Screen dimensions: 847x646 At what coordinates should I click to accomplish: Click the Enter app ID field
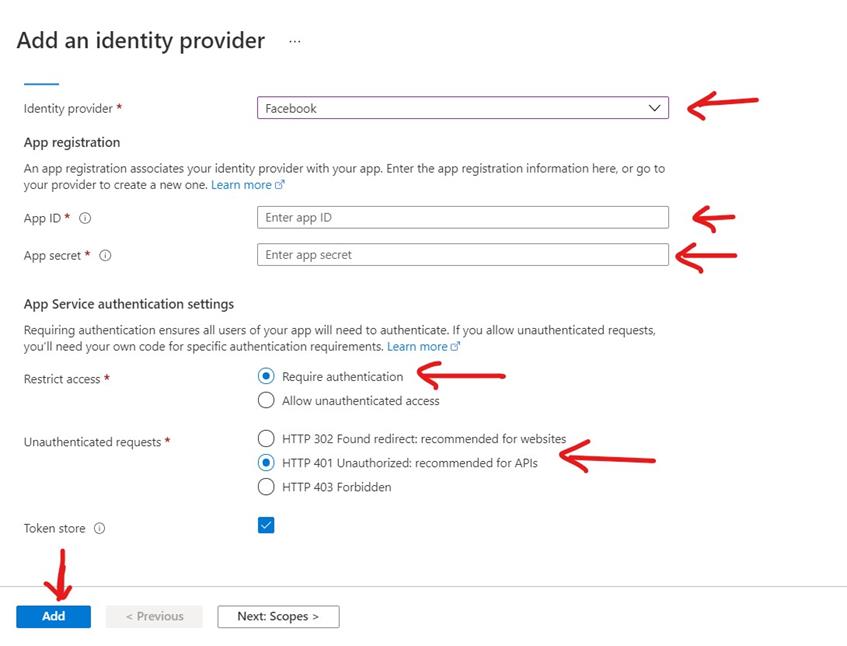(x=460, y=217)
